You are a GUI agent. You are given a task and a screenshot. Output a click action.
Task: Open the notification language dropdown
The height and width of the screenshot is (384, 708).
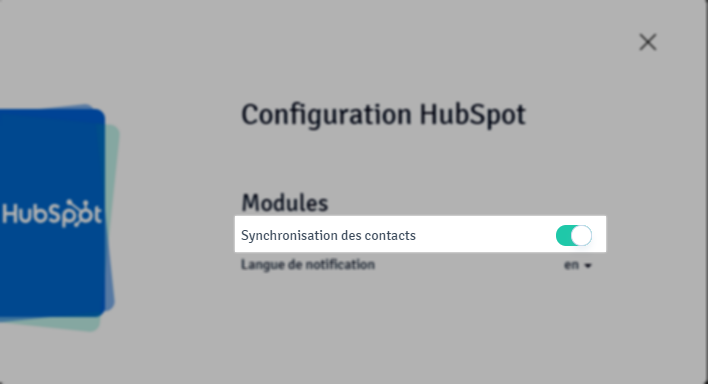coord(578,265)
